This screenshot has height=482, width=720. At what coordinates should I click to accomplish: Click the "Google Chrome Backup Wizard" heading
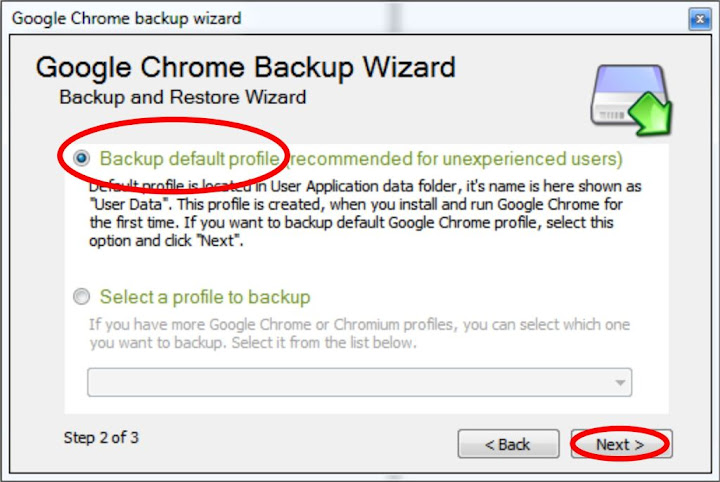click(x=246, y=68)
